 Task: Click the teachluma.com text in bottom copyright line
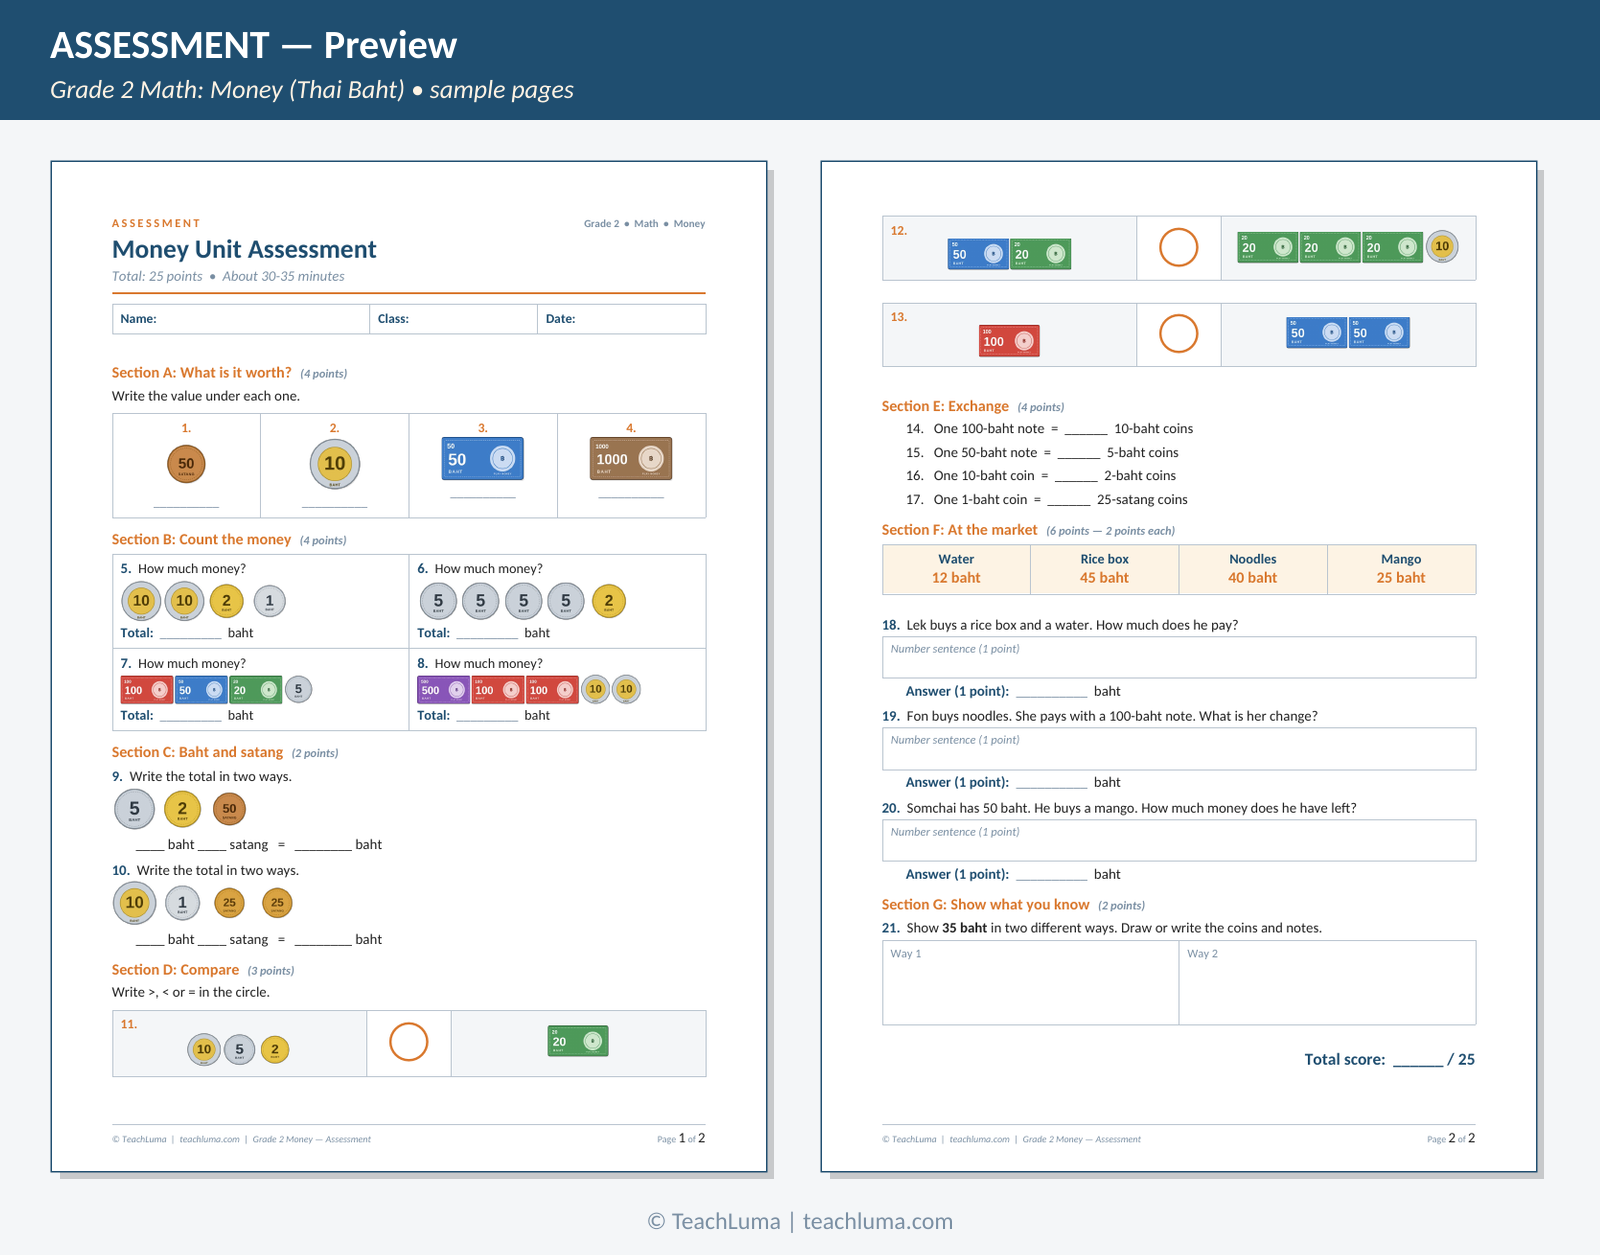point(877,1221)
